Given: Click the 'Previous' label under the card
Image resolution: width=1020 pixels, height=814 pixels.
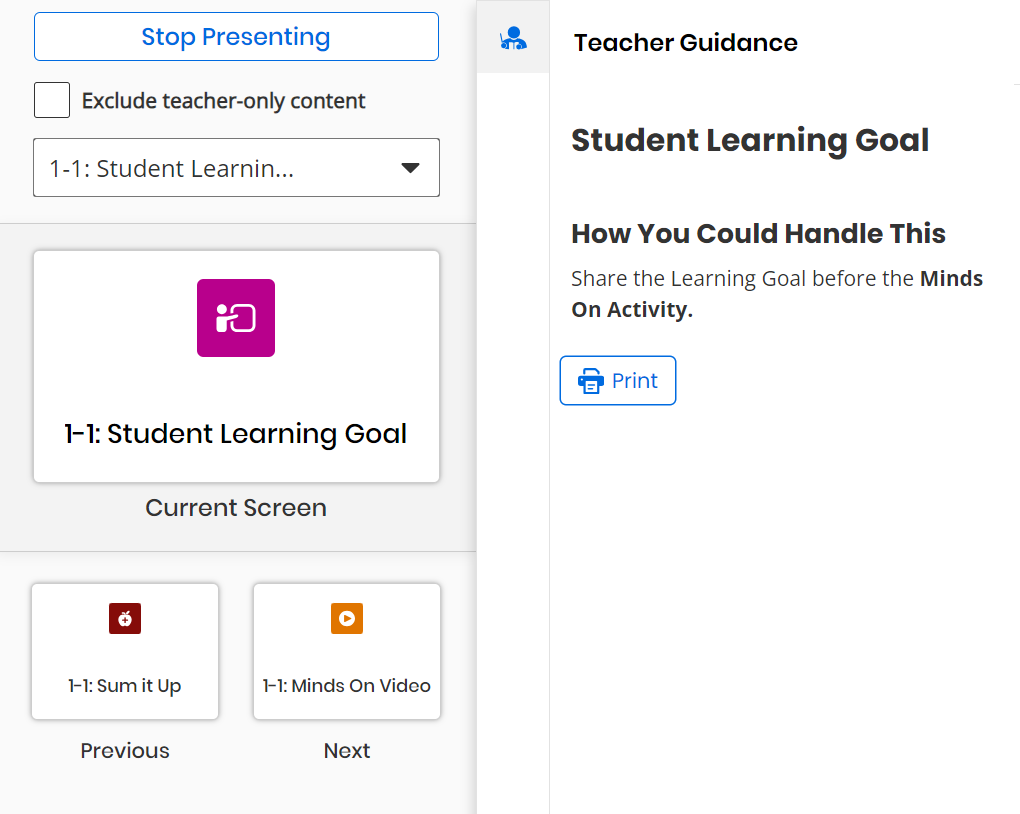Looking at the screenshot, I should [125, 751].
